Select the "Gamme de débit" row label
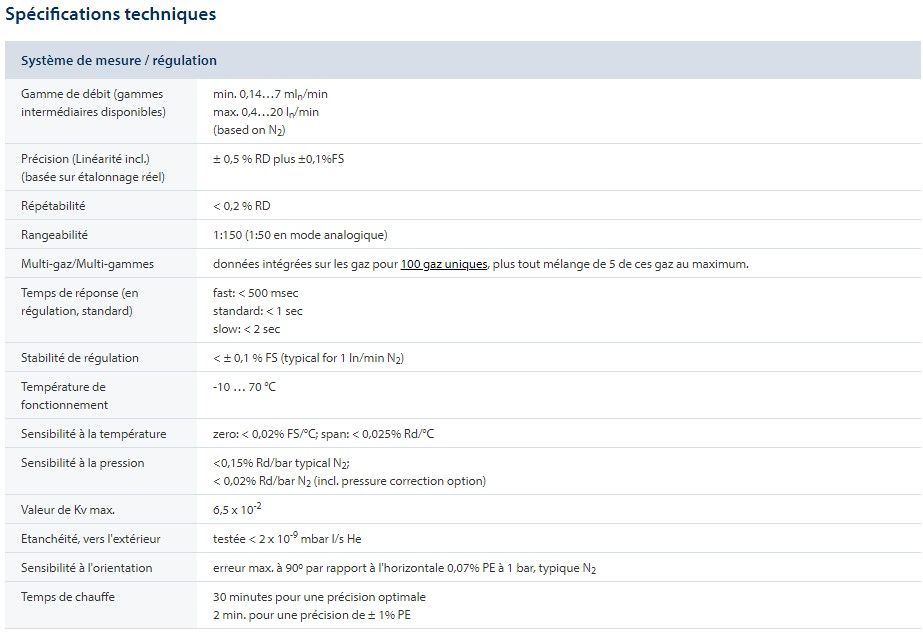Viewport: 923px width, 632px height. coord(92,103)
